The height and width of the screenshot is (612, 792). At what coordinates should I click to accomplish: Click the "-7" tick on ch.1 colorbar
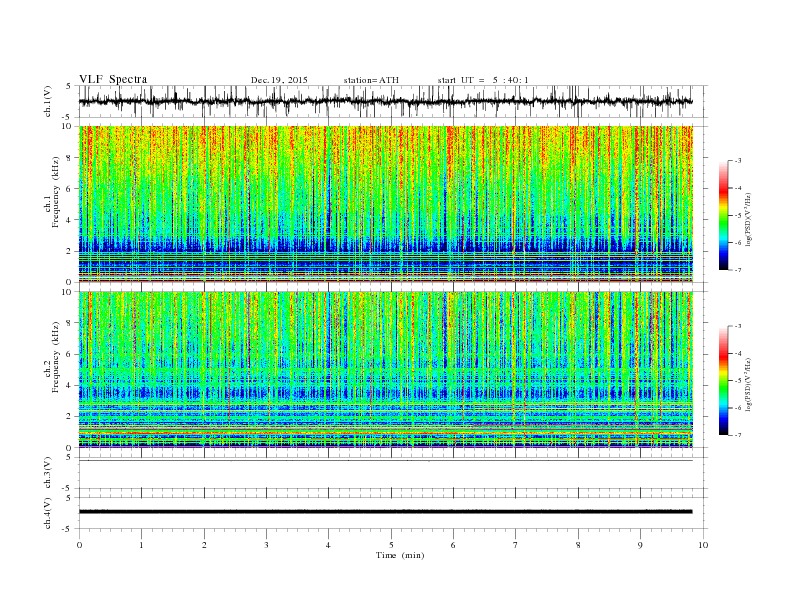(738, 270)
